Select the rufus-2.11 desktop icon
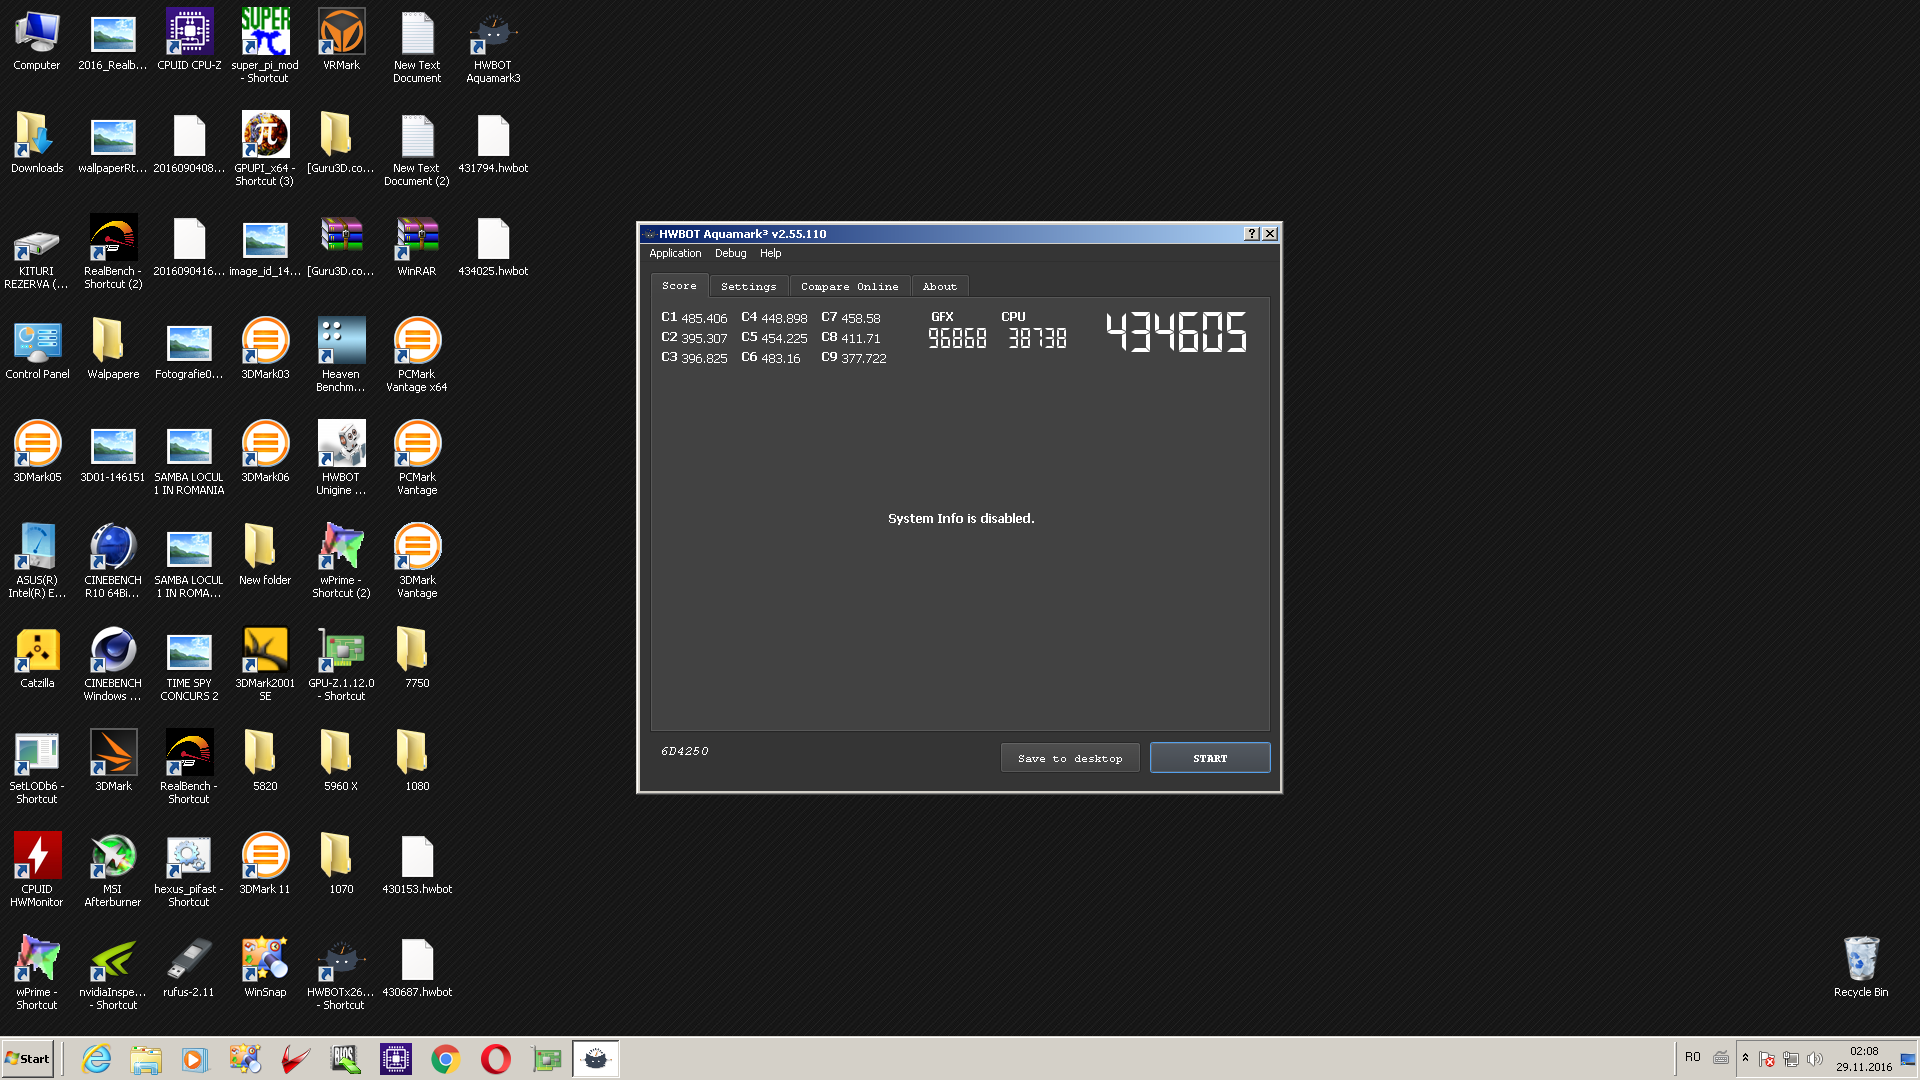This screenshot has height=1080, width=1920. (189, 967)
